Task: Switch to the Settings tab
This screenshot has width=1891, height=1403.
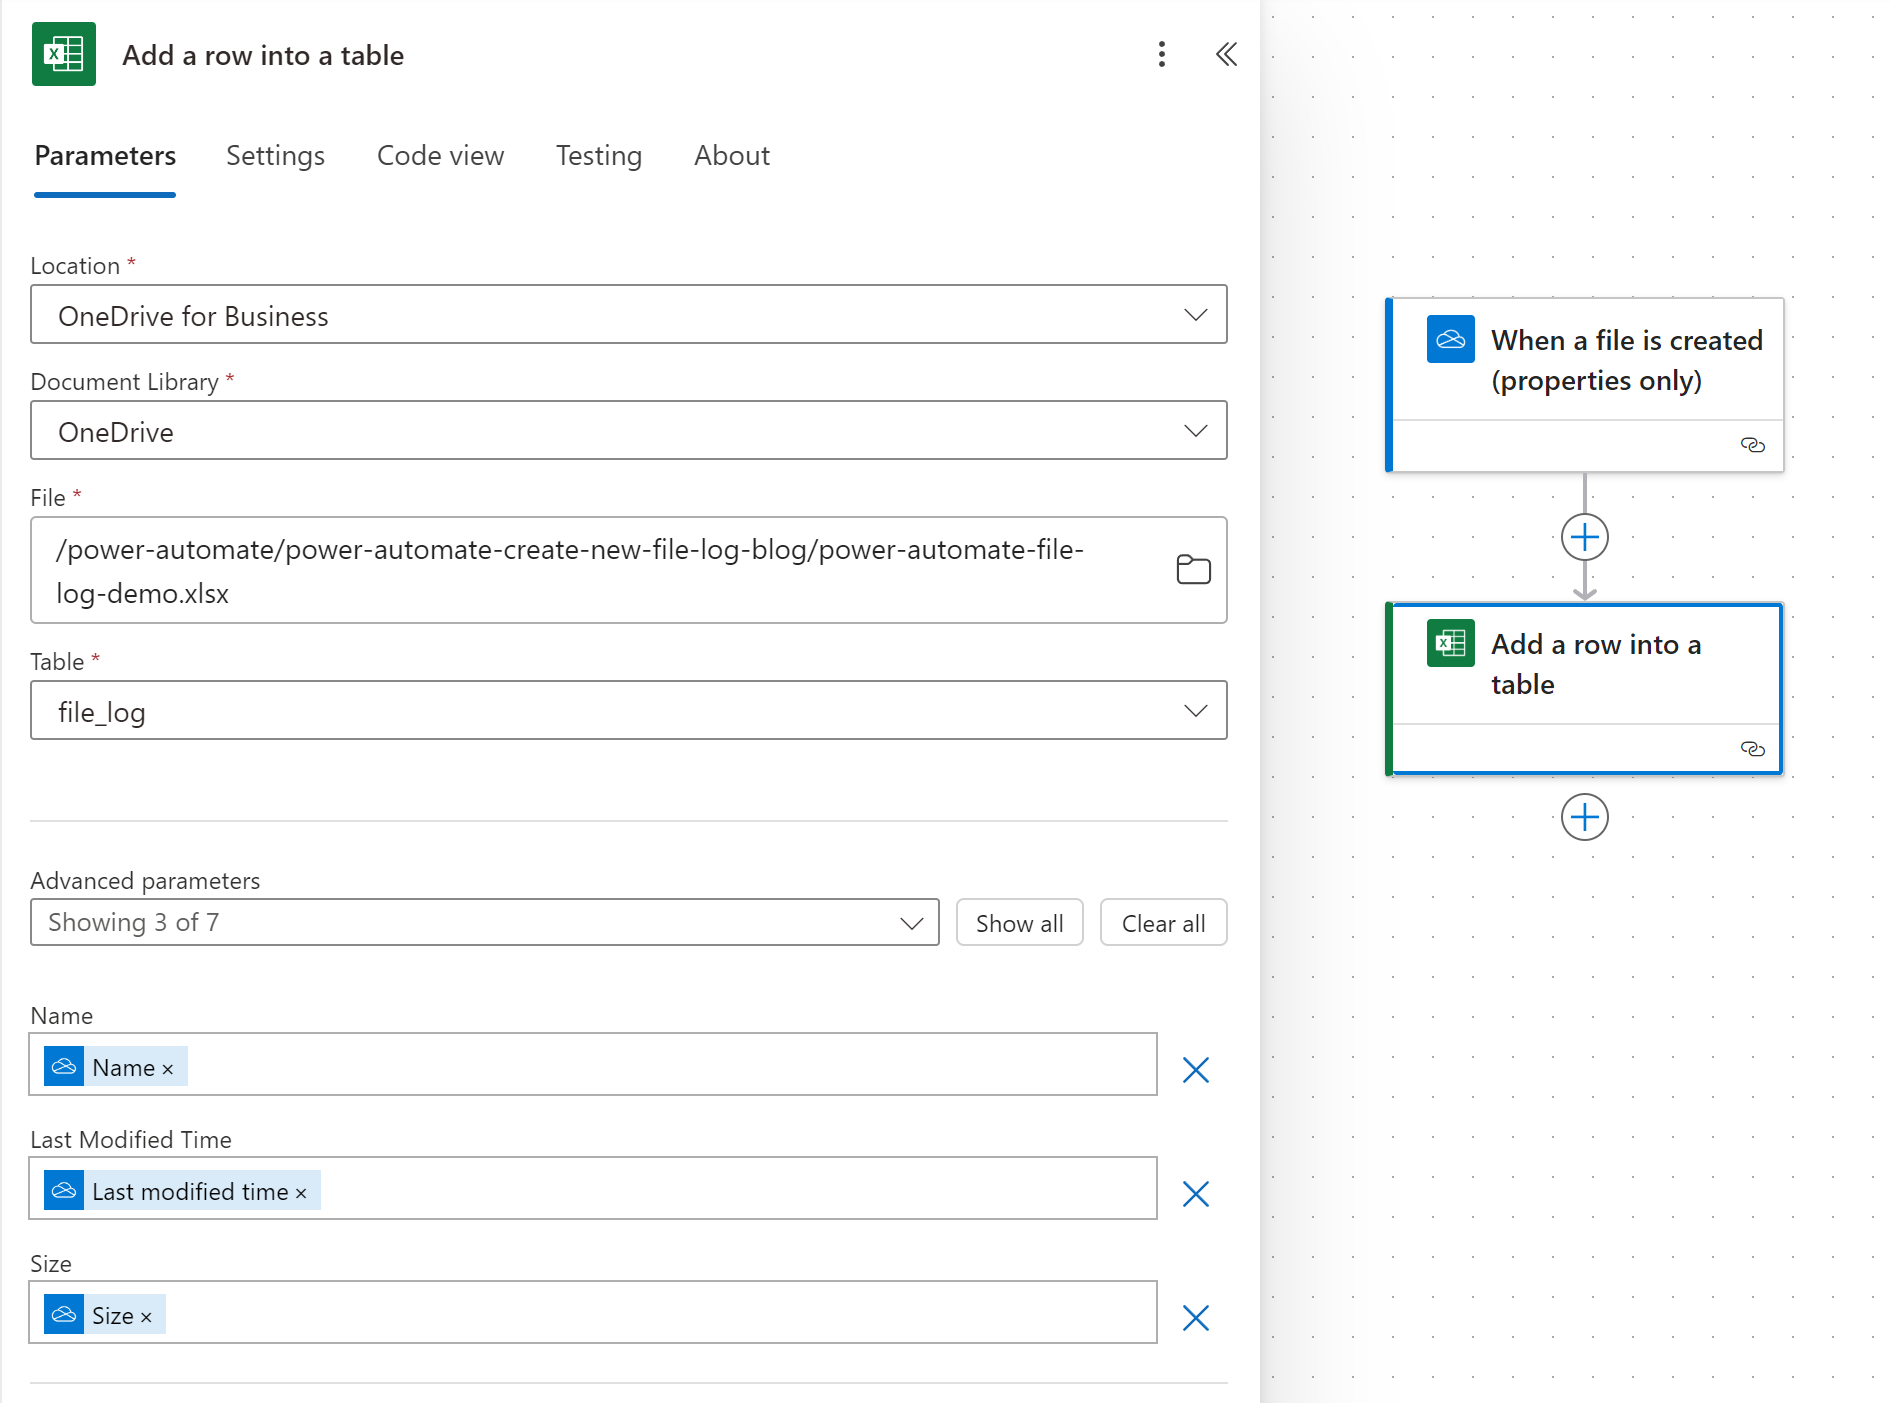Action: [x=275, y=156]
